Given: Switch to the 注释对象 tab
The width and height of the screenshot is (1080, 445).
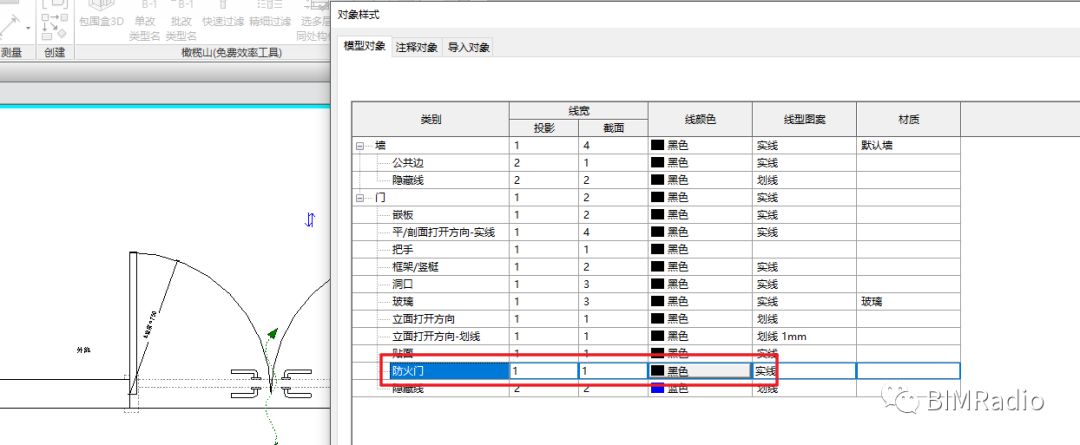Looking at the screenshot, I should (417, 48).
